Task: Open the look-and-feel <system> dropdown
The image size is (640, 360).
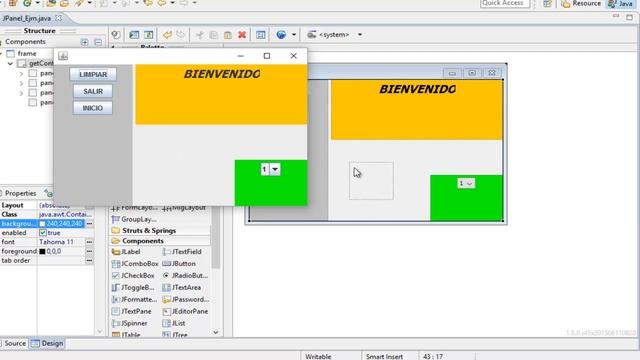Action: [360, 35]
